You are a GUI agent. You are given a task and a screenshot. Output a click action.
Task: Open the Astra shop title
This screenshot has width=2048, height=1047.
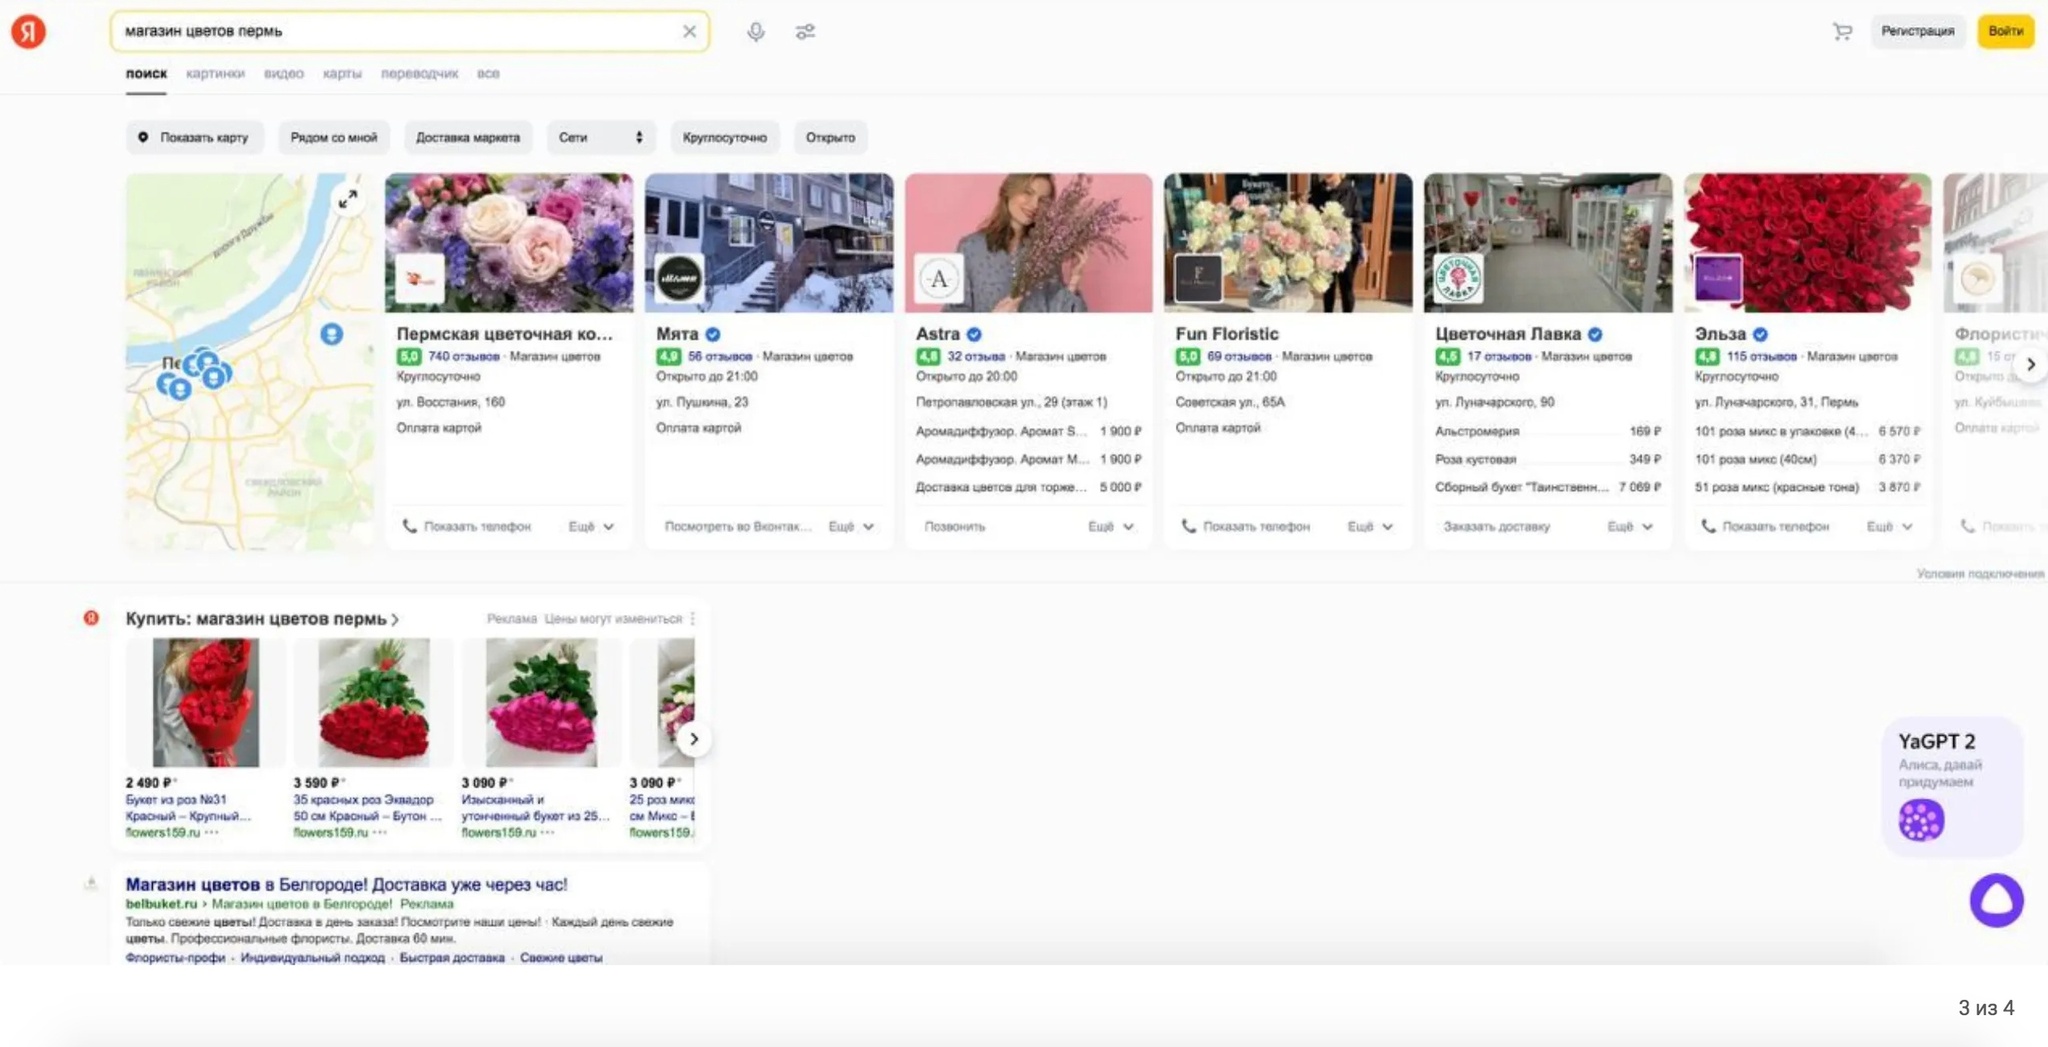pyautogui.click(x=937, y=334)
